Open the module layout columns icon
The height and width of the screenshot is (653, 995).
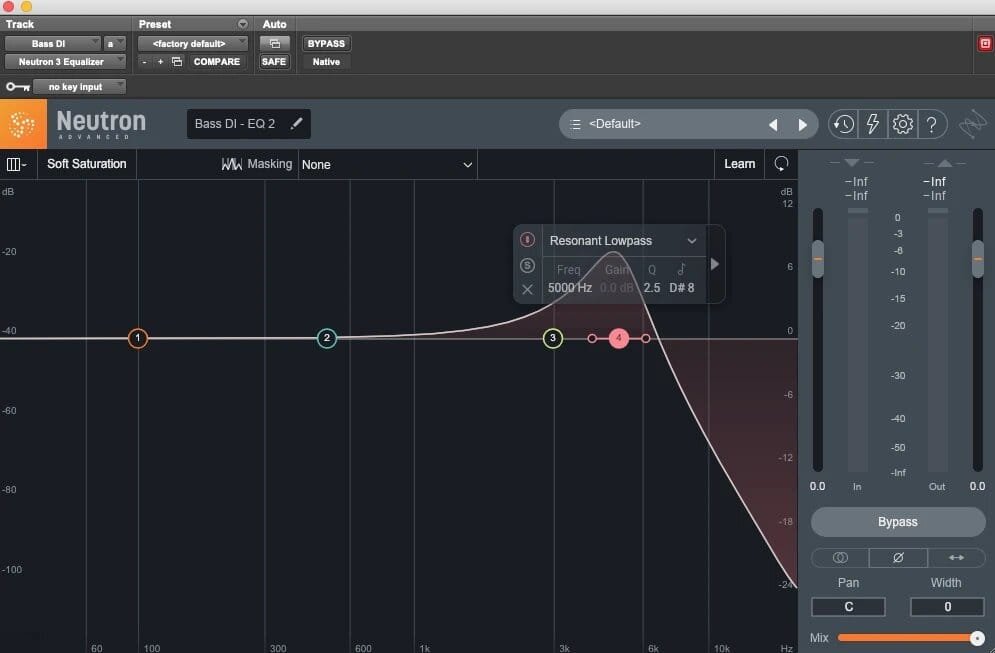16,164
